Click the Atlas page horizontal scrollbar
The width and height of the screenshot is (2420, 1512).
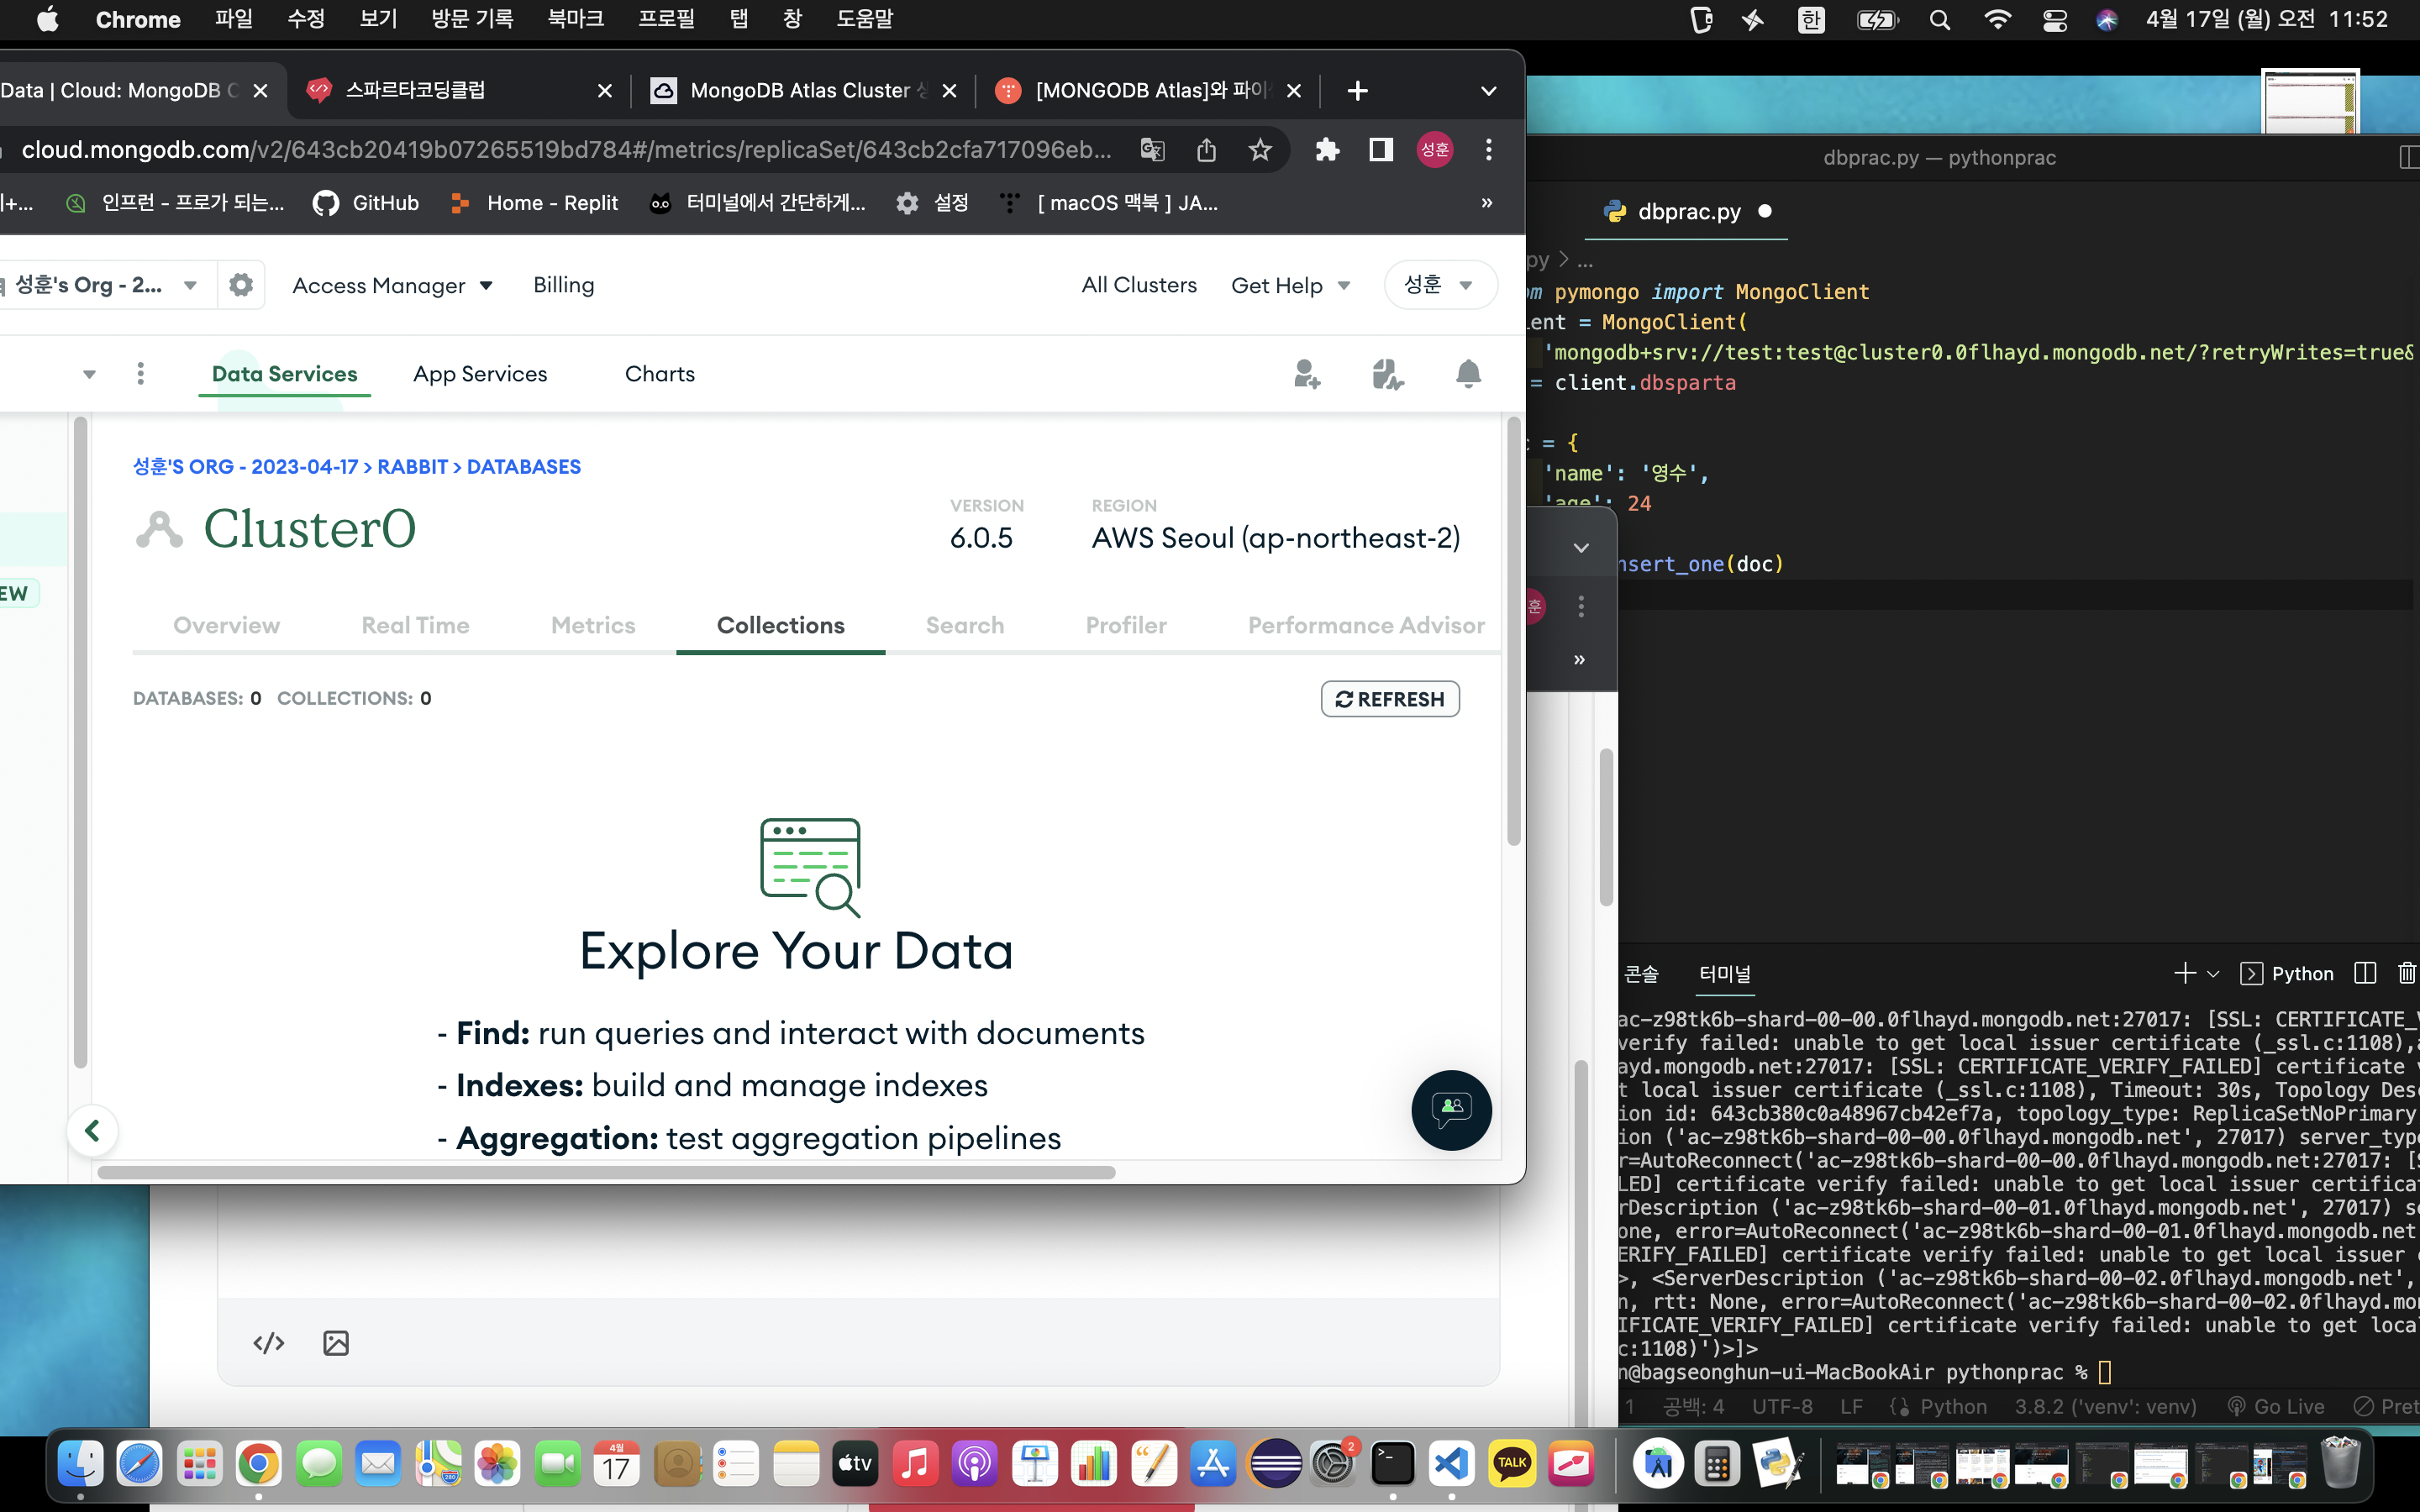tap(606, 1172)
